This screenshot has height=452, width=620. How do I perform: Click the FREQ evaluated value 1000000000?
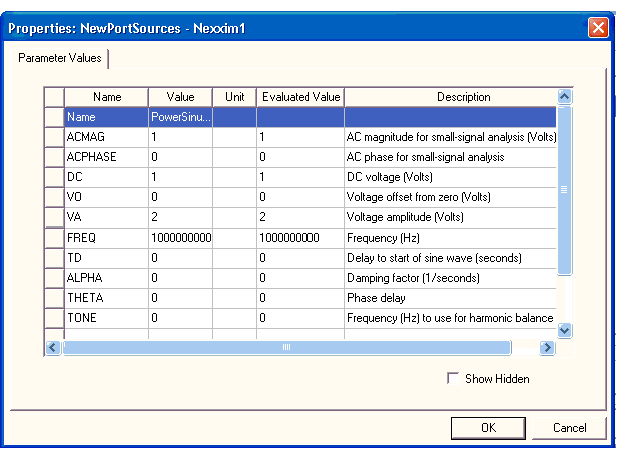[301, 238]
